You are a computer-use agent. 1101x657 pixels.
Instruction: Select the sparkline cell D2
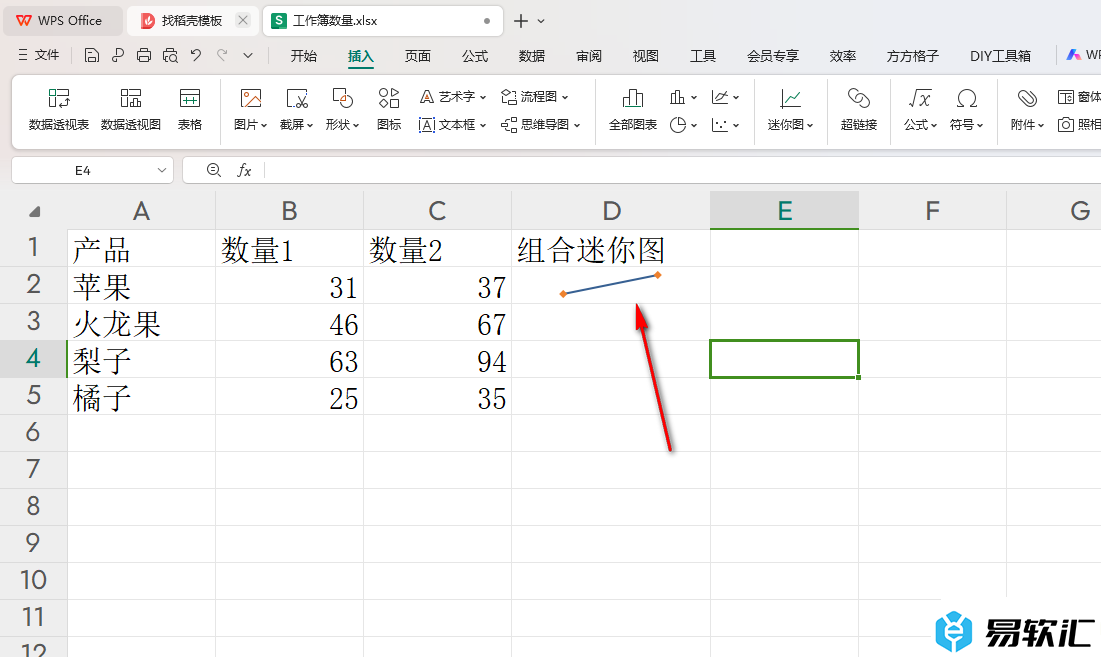611,285
